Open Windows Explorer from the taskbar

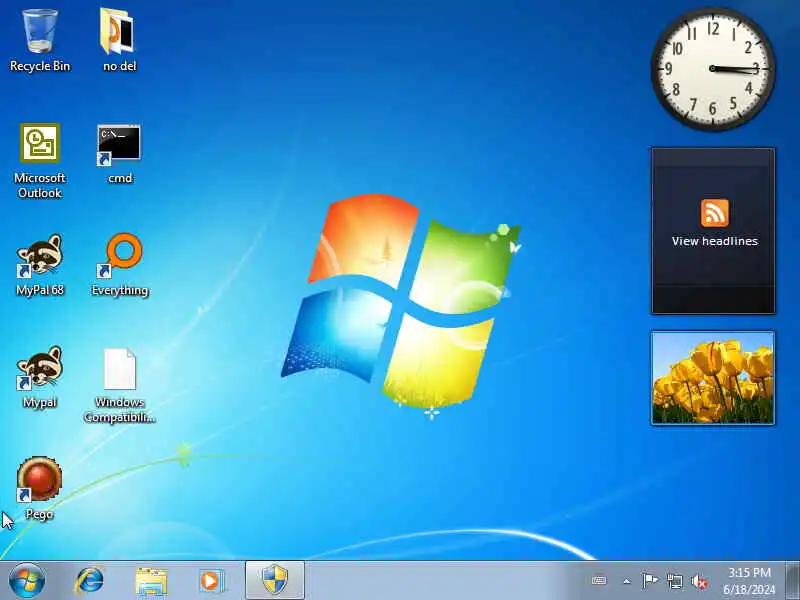(x=151, y=581)
